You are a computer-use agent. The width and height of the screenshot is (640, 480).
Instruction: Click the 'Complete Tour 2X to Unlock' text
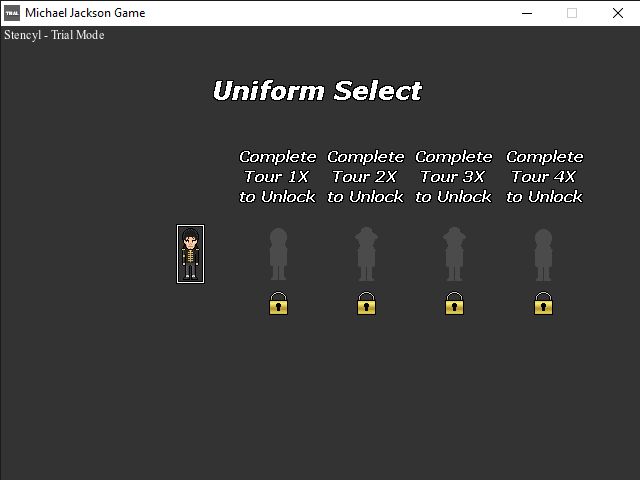[x=366, y=177]
